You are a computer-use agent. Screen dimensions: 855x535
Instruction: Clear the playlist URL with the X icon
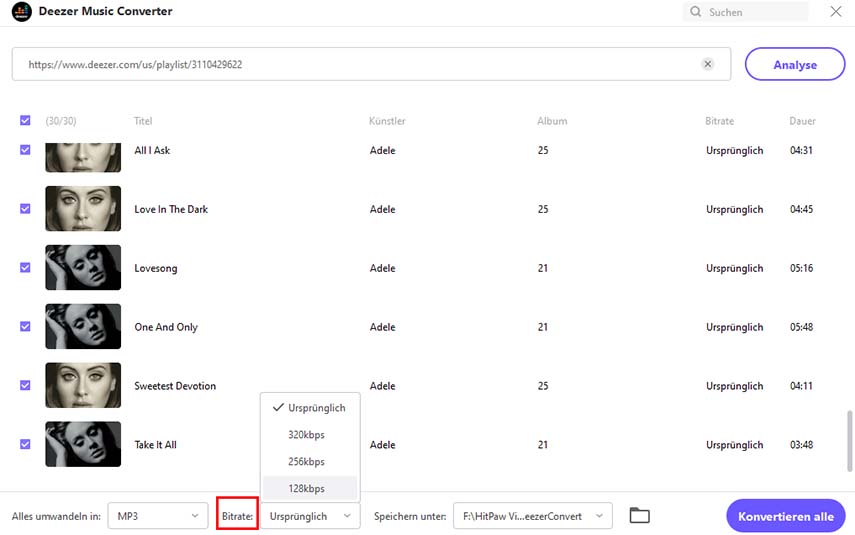[x=707, y=64]
